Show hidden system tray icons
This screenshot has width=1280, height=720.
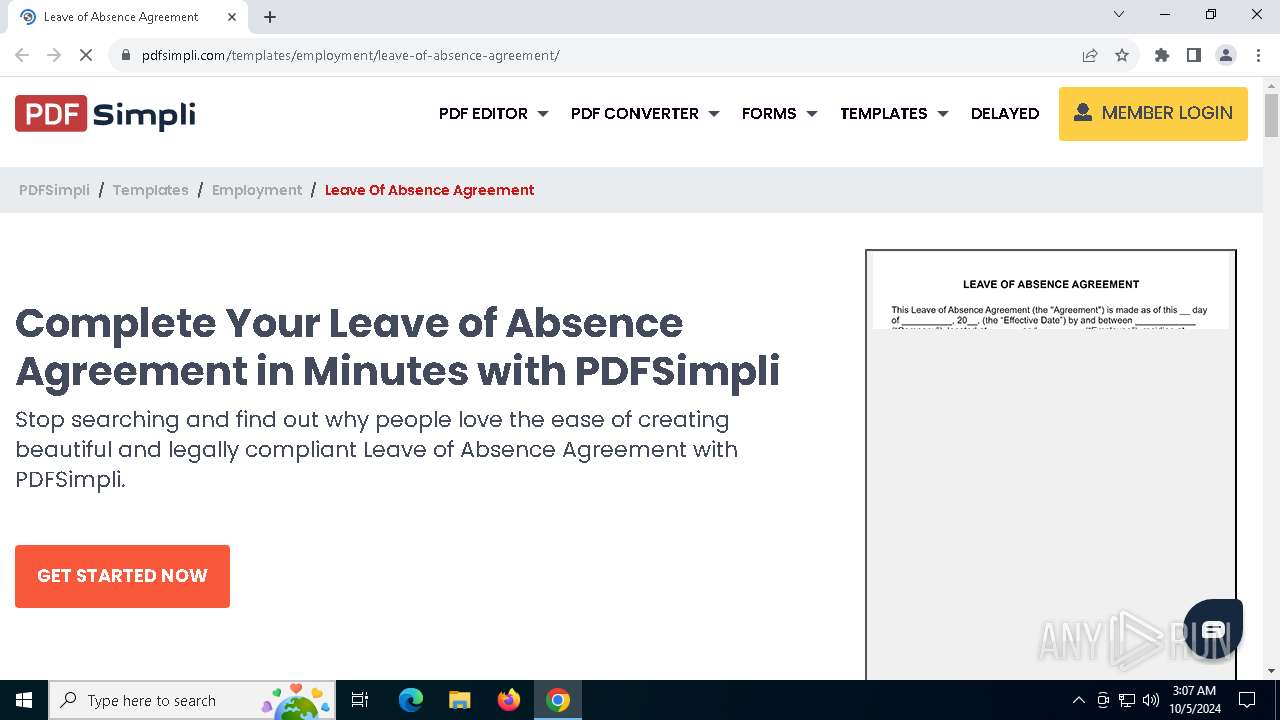tap(1078, 700)
